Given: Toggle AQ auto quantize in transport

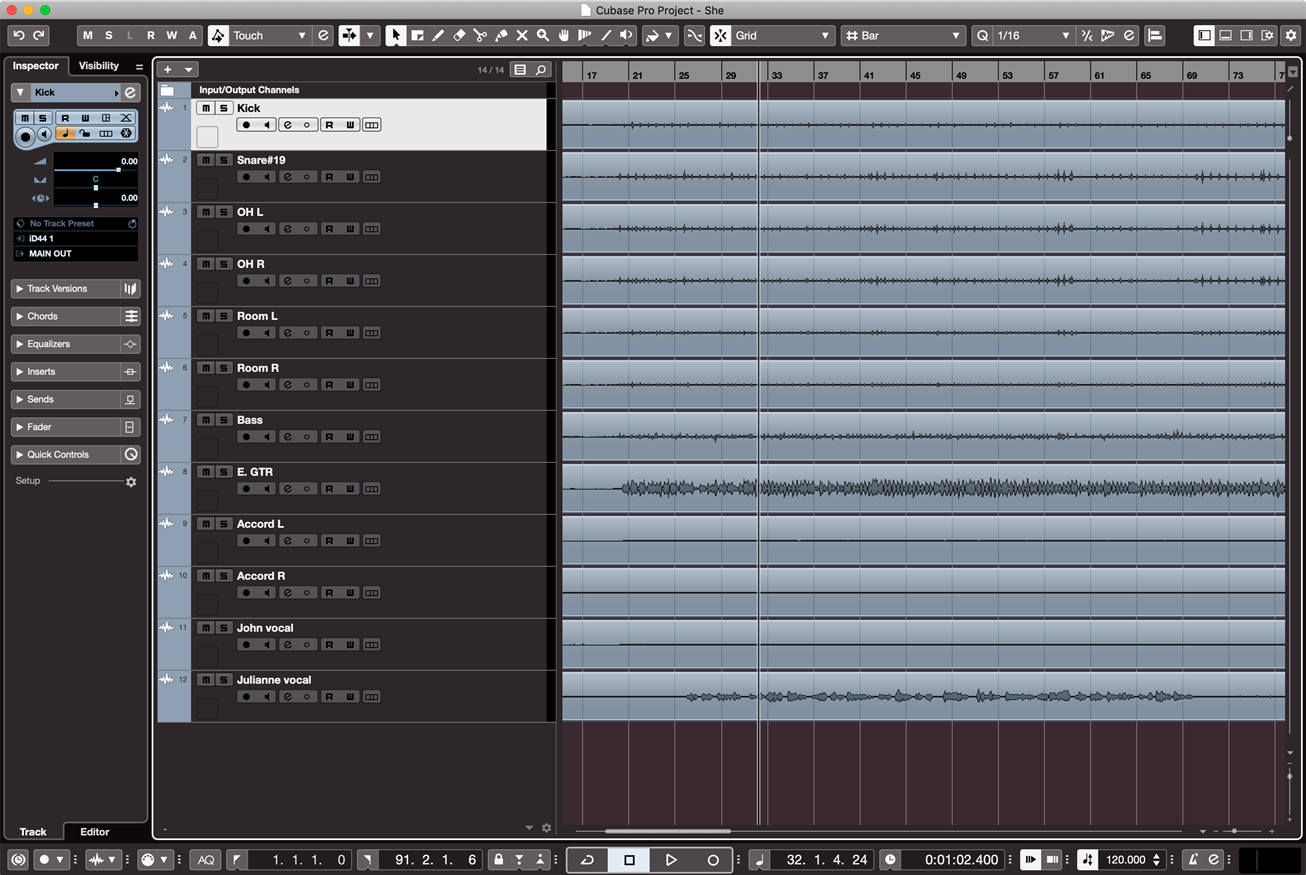Looking at the screenshot, I should (x=206, y=859).
